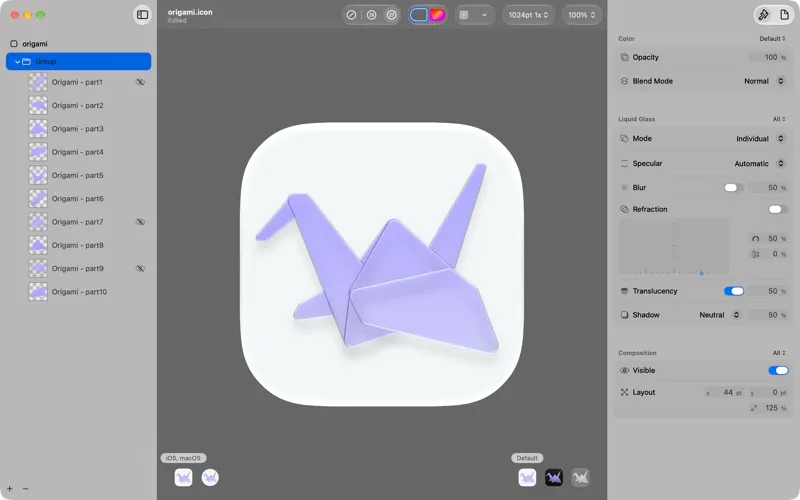Screen dimensions: 800x500
Task: Select the OS 27 version toolbar icon
Action: [391, 15]
